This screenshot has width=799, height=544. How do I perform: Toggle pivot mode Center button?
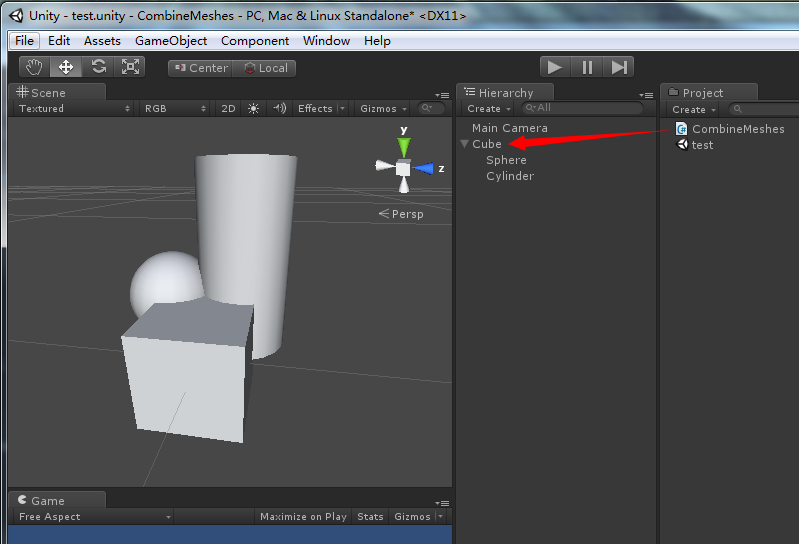pos(201,68)
